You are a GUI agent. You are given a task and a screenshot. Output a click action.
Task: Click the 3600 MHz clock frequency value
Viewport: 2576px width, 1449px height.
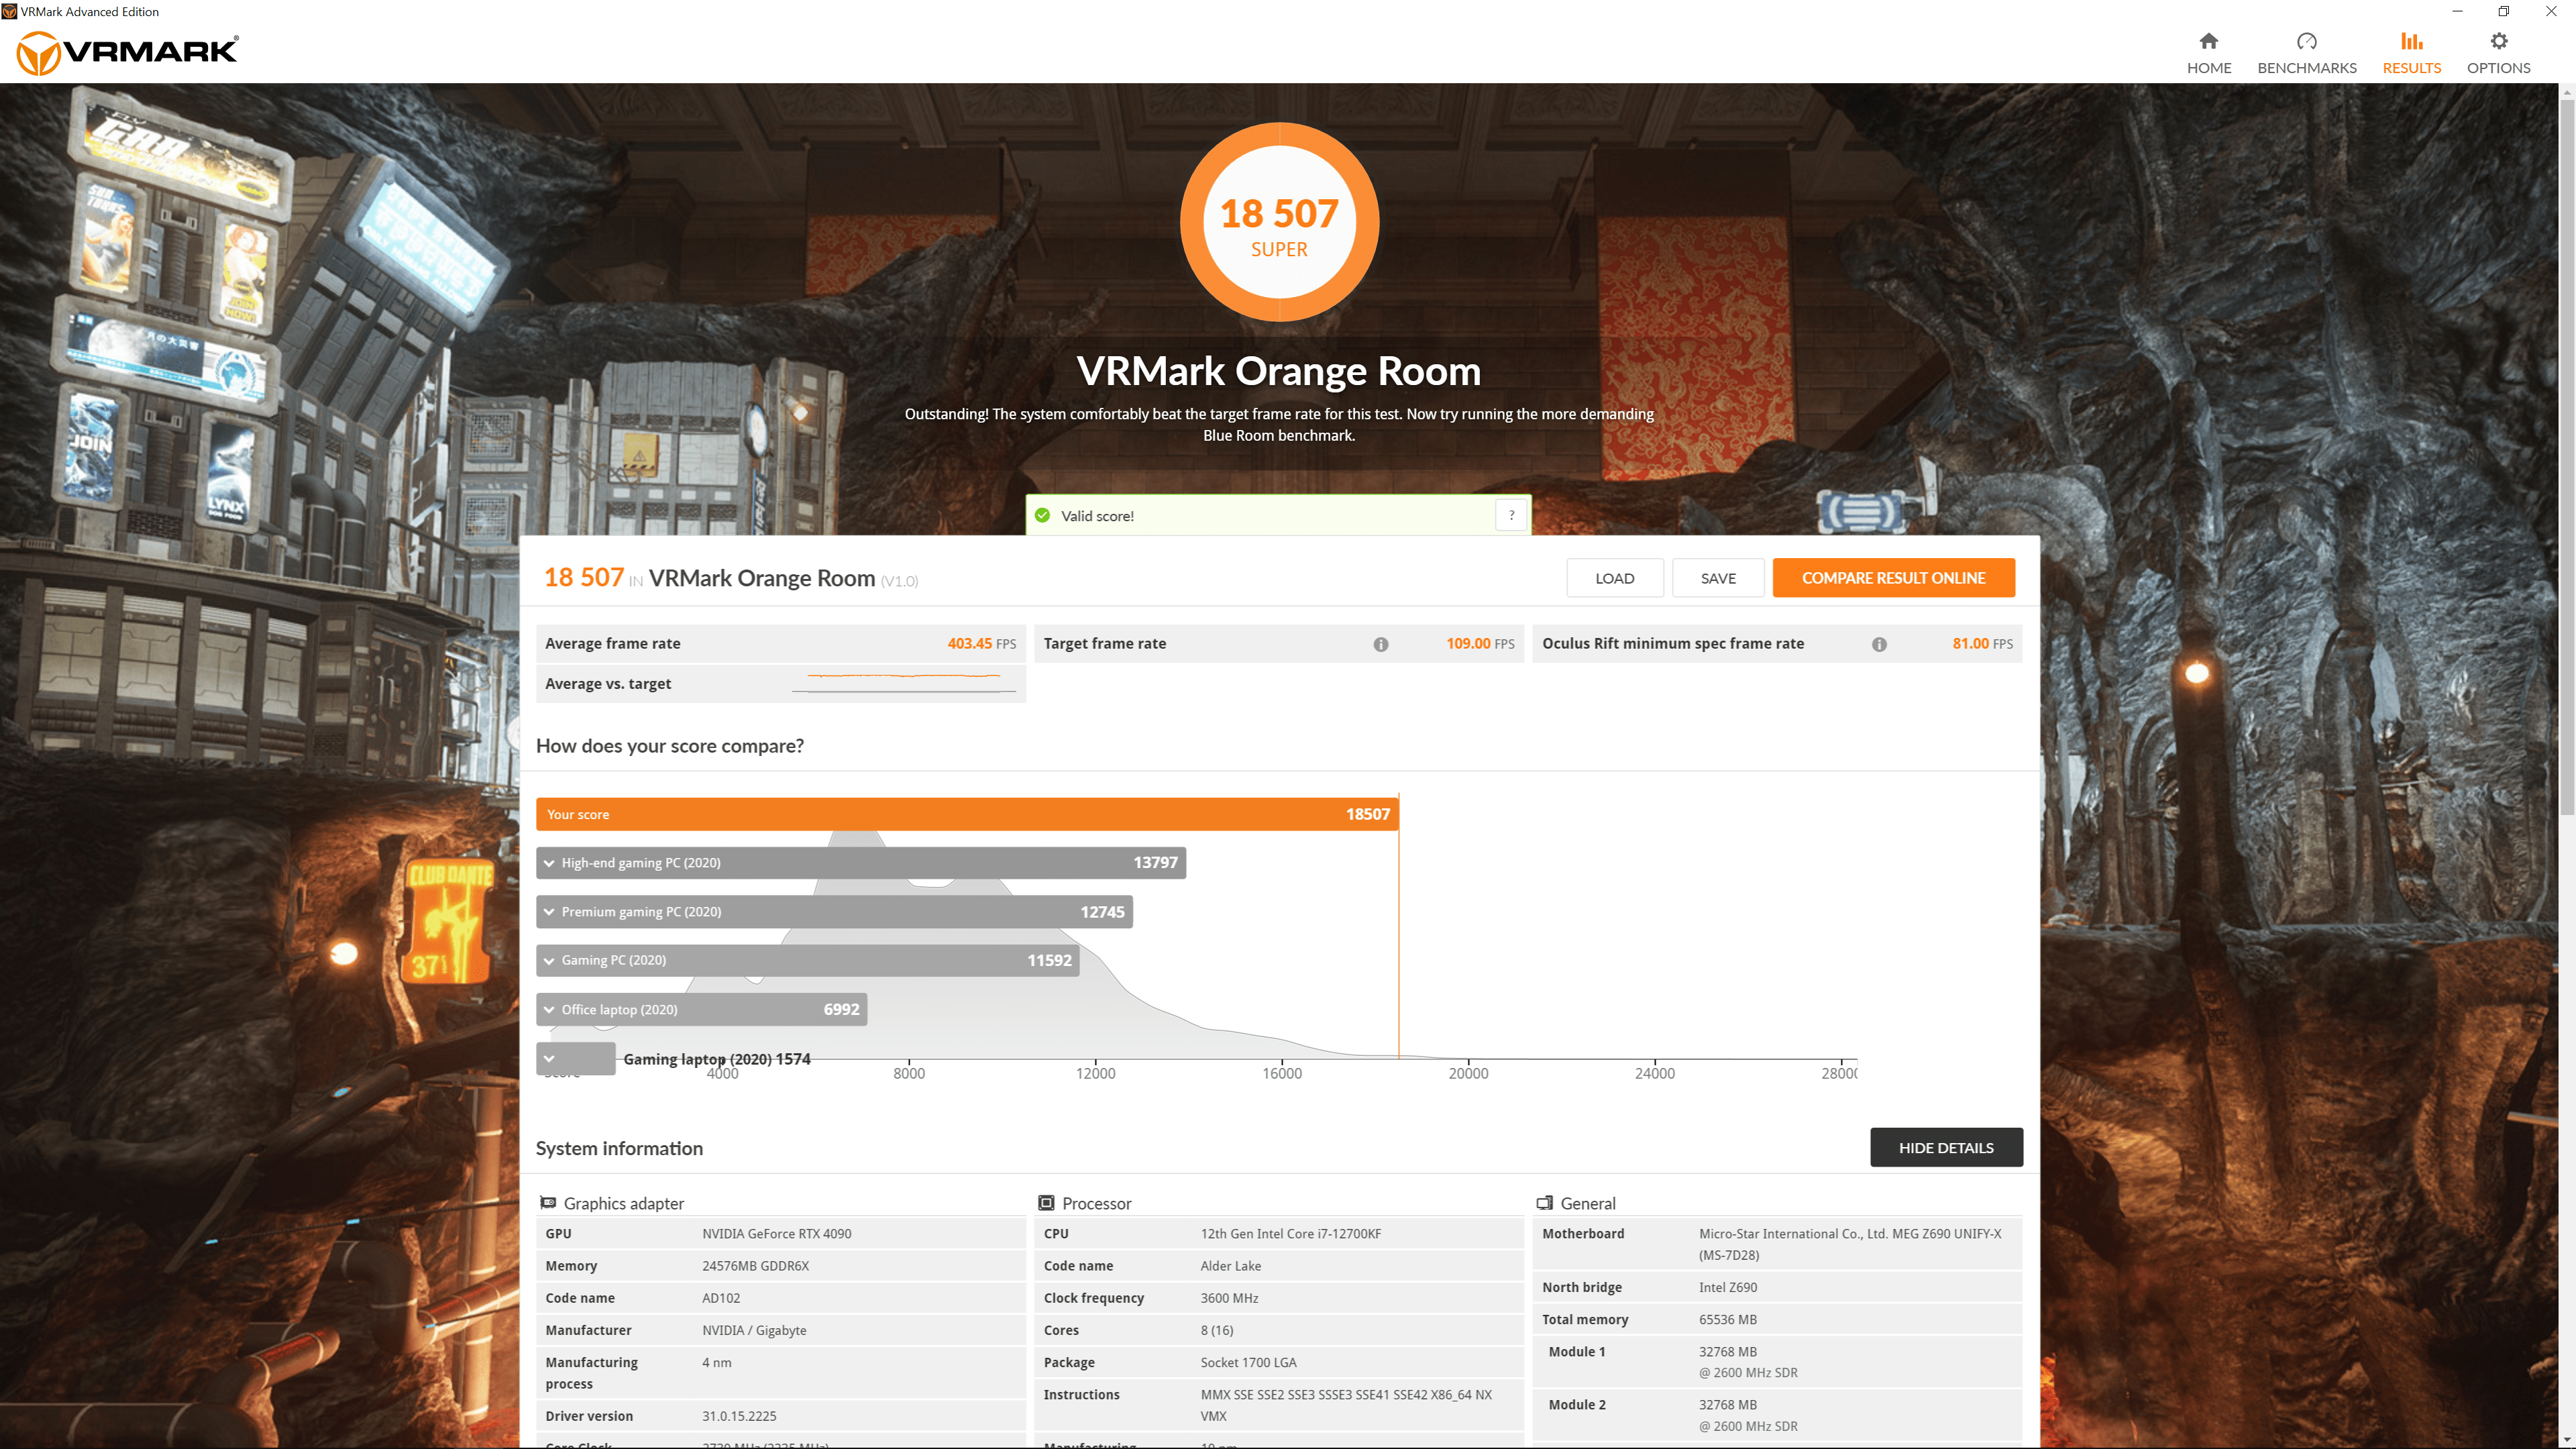point(1229,1298)
